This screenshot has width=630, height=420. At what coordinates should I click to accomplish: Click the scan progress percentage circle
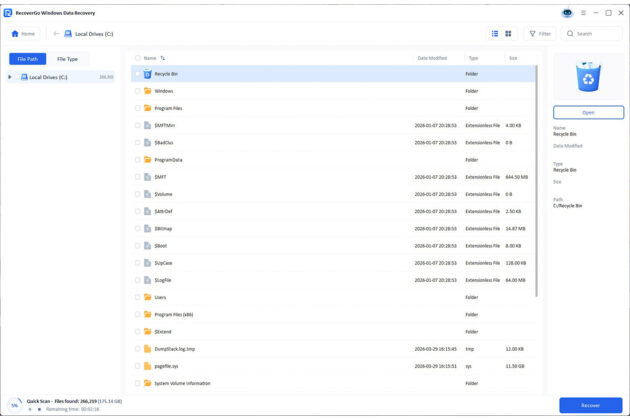[x=15, y=405]
